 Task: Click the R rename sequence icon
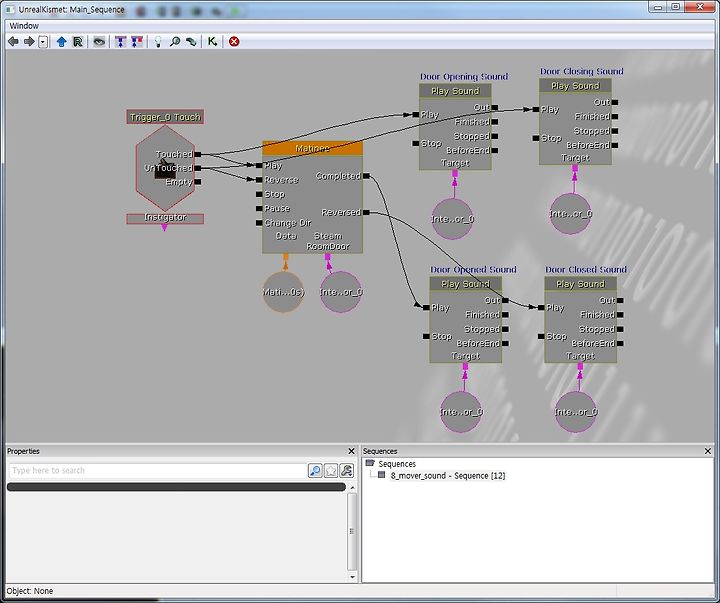pos(78,42)
